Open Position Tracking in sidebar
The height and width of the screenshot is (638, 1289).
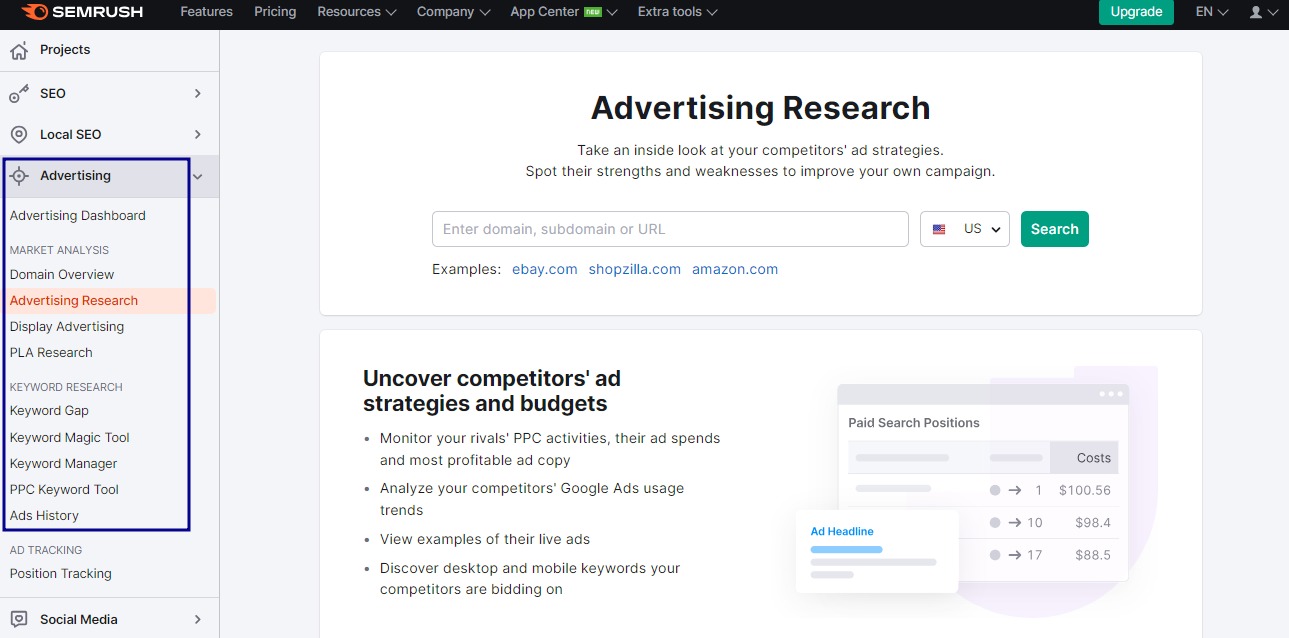[61, 573]
